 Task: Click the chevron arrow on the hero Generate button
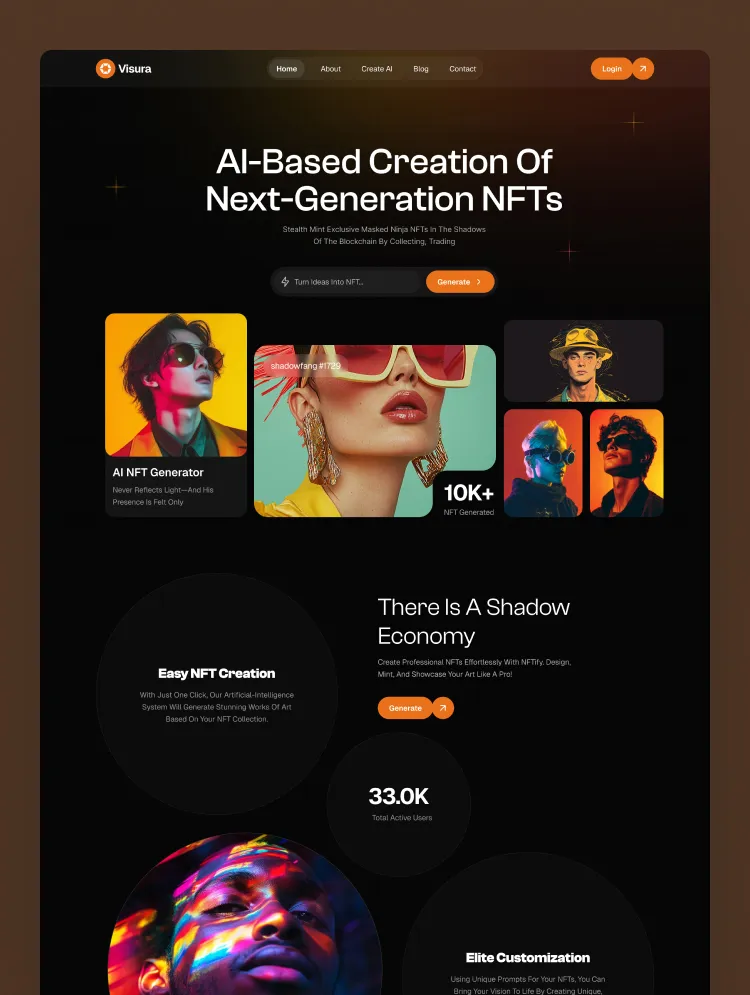click(x=478, y=282)
